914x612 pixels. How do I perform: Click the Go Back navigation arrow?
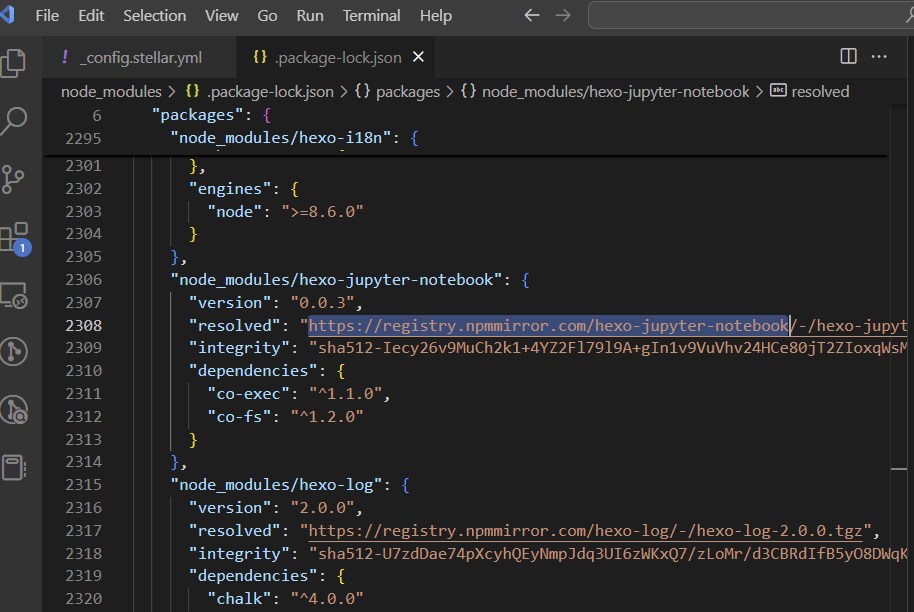pos(532,16)
